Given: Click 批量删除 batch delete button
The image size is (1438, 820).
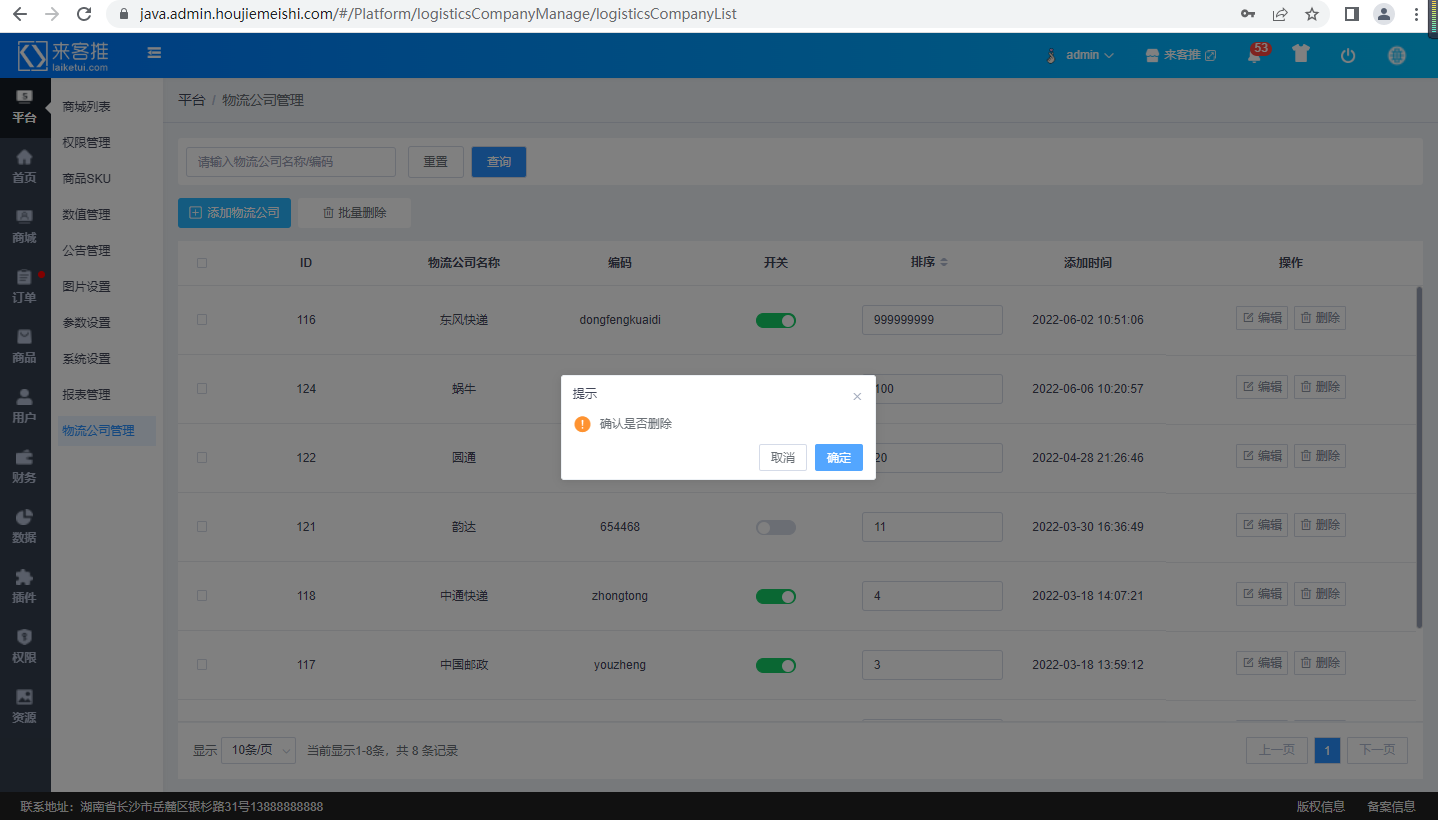Looking at the screenshot, I should 354,213.
